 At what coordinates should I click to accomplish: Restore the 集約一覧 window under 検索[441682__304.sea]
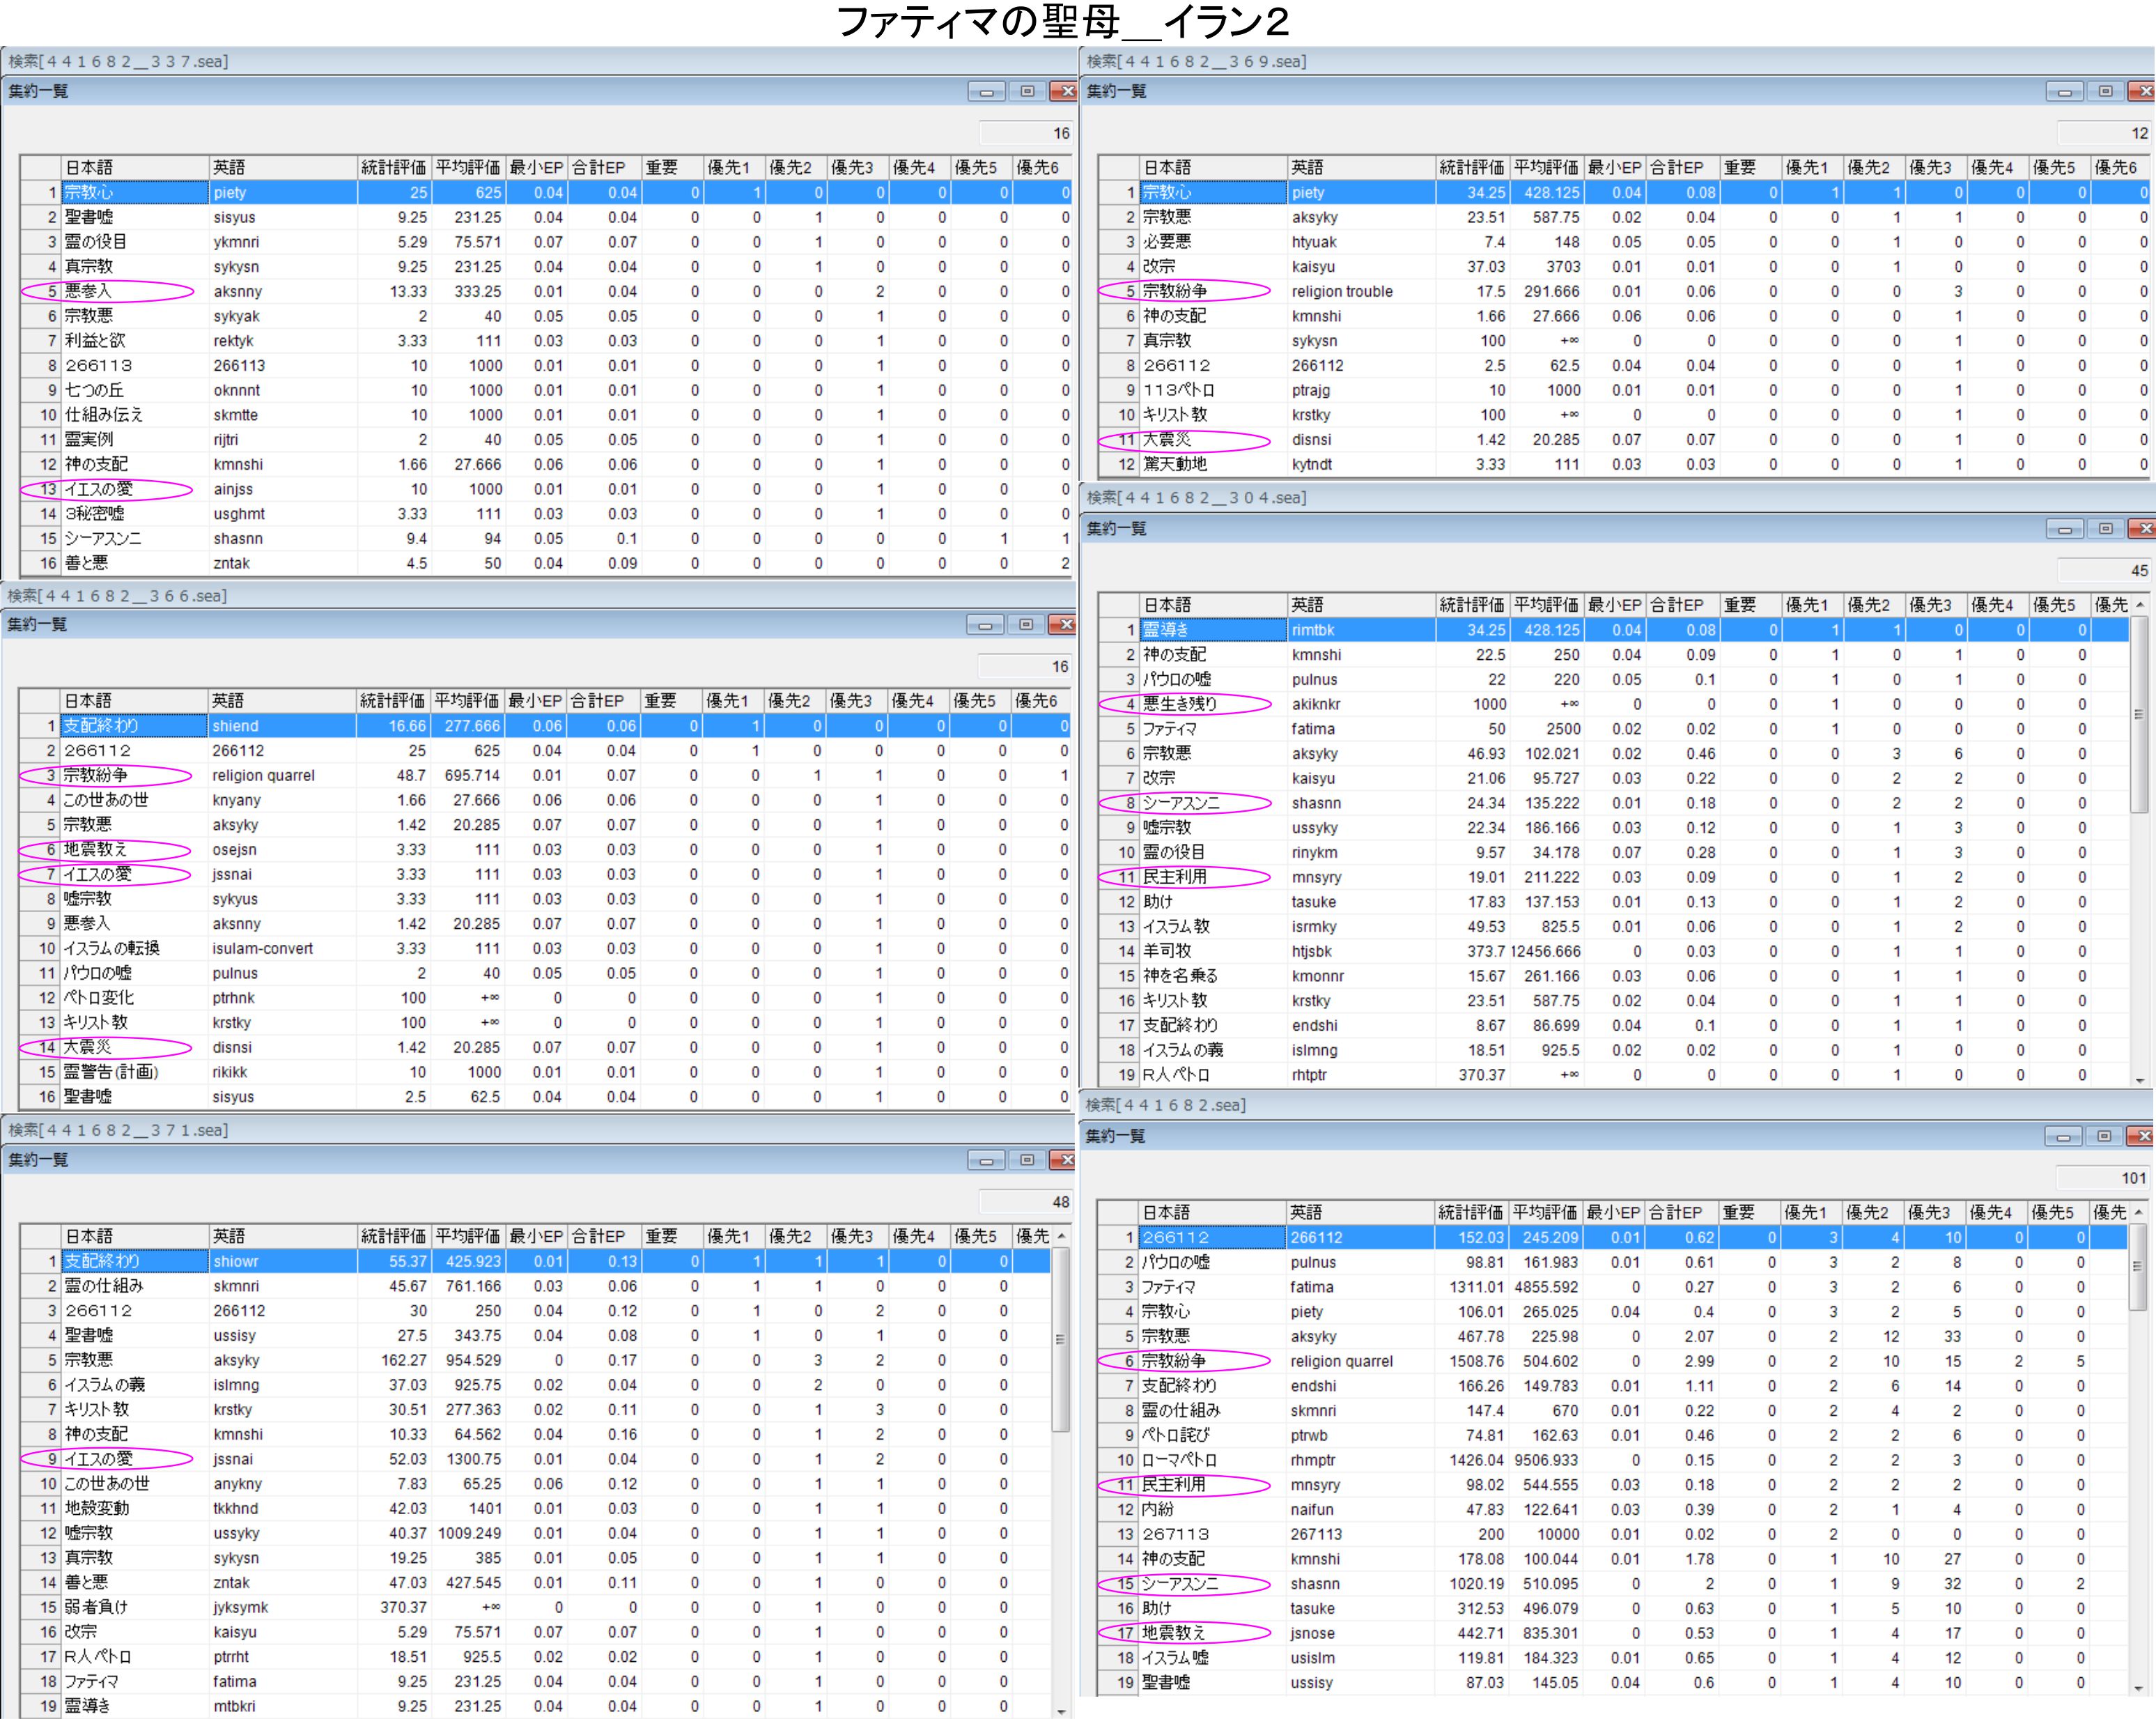(2105, 528)
